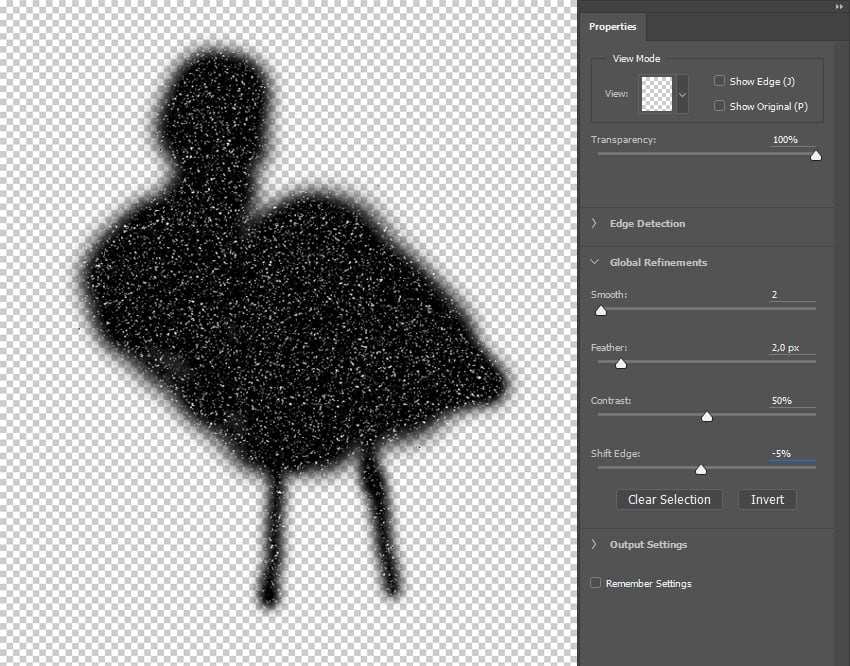Click the Transparency slider handle

[x=815, y=155]
